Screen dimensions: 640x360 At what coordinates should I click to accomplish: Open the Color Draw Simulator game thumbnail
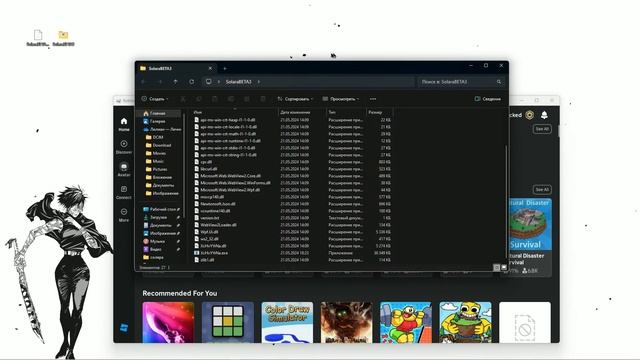(287, 322)
